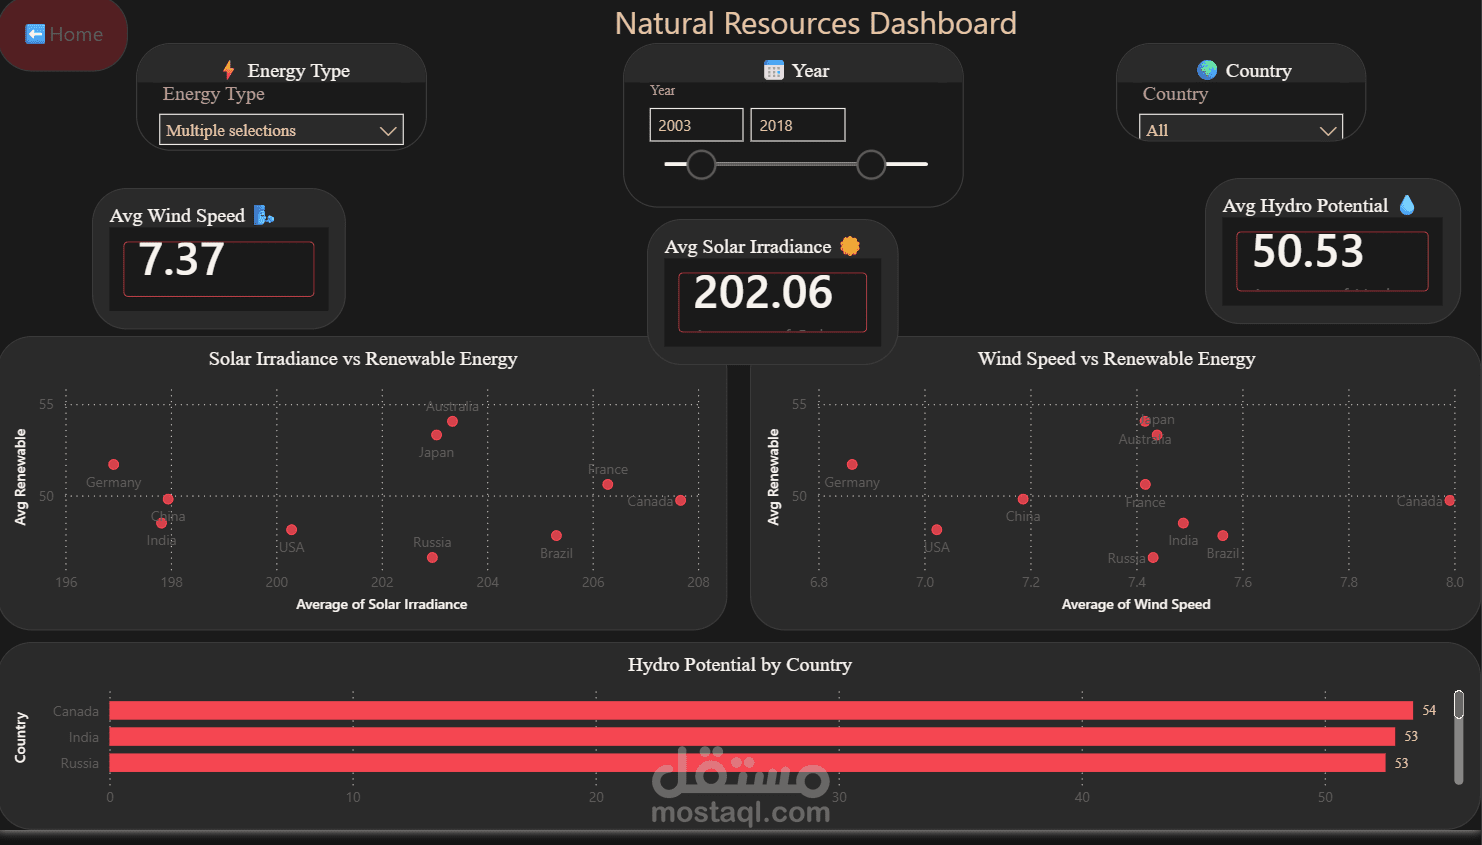Click the India point in Wind Speed scatter

(1183, 523)
